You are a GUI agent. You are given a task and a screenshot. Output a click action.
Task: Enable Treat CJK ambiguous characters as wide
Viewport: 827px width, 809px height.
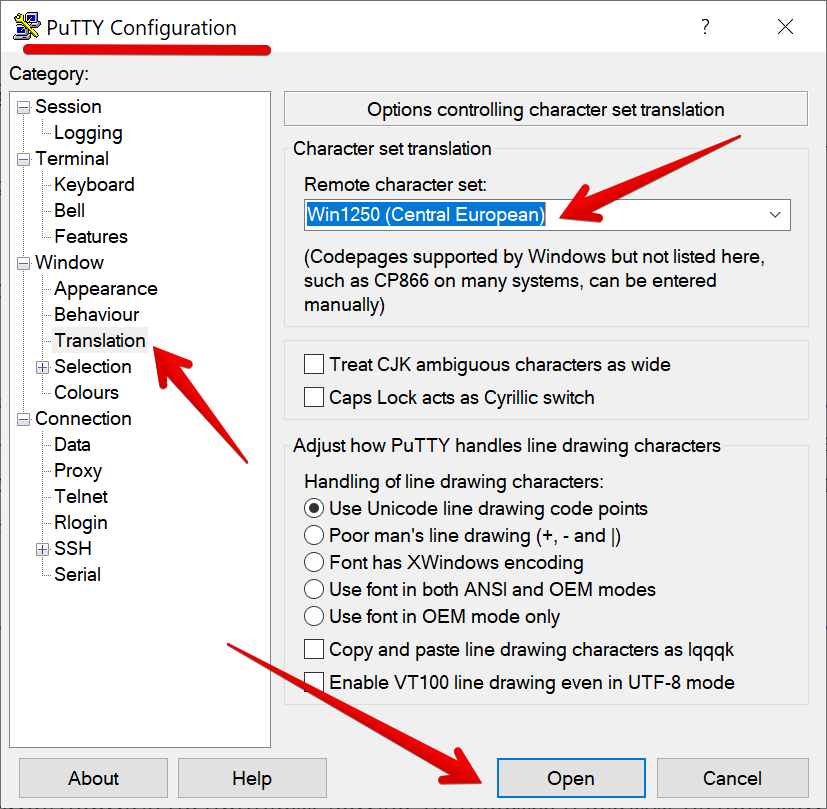point(314,364)
